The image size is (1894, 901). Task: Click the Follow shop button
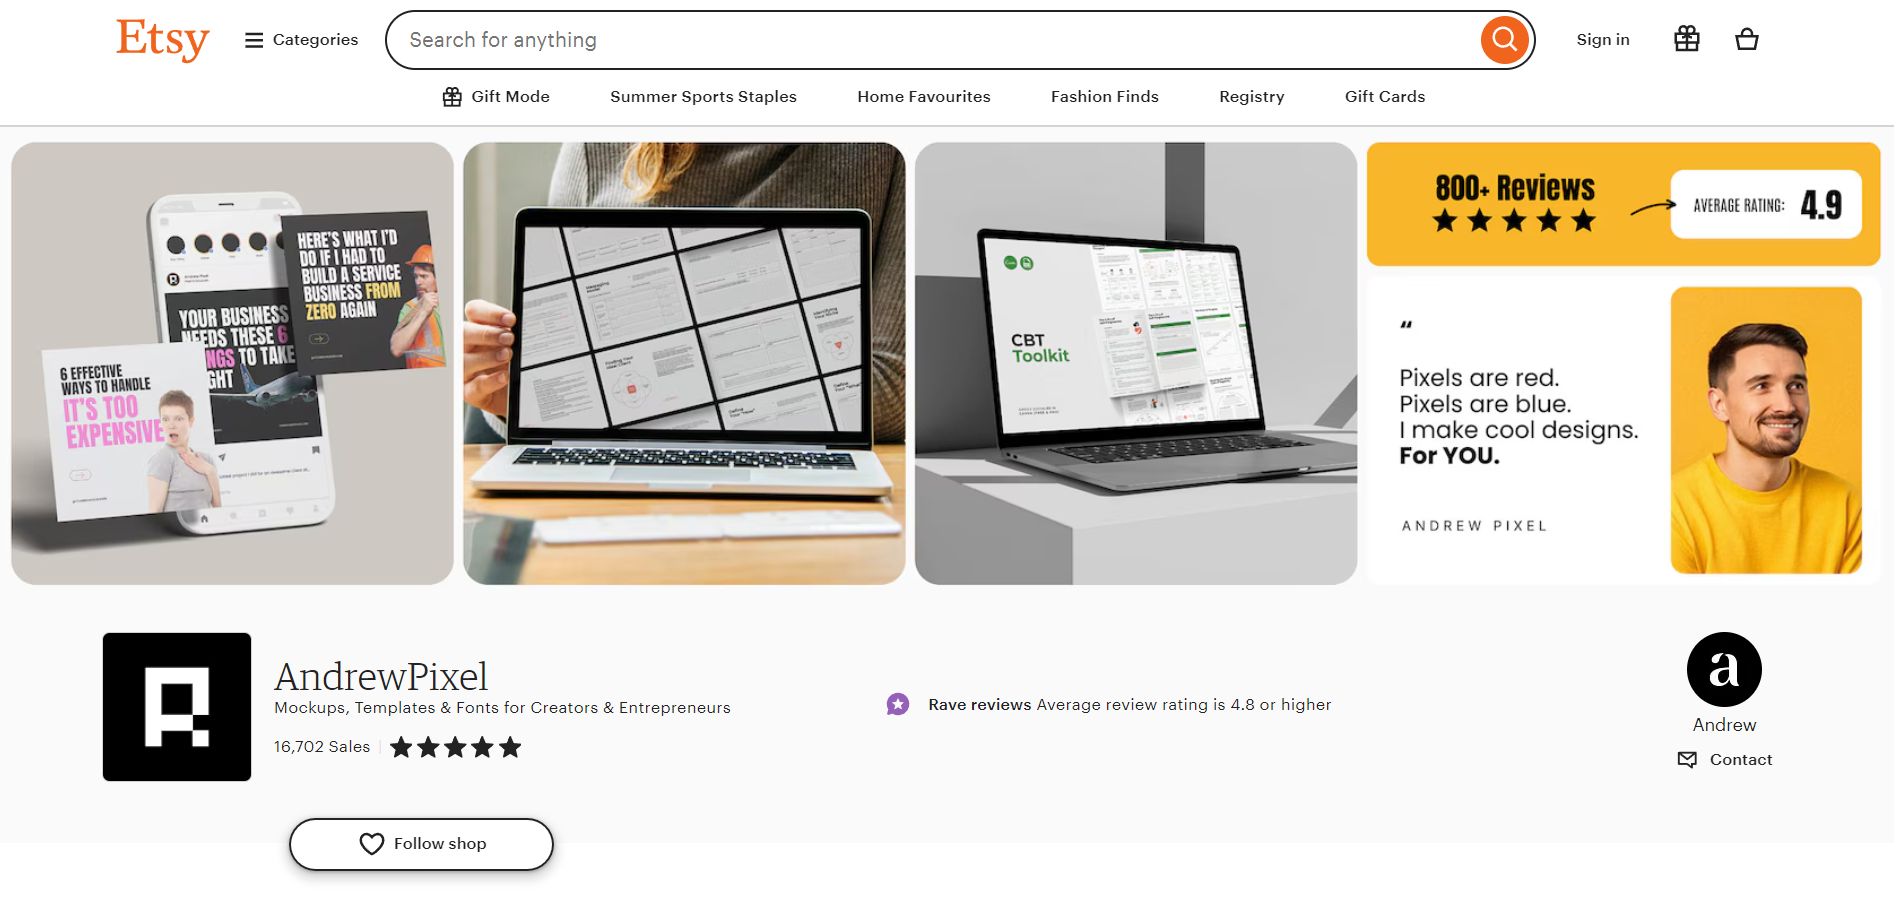tap(421, 844)
